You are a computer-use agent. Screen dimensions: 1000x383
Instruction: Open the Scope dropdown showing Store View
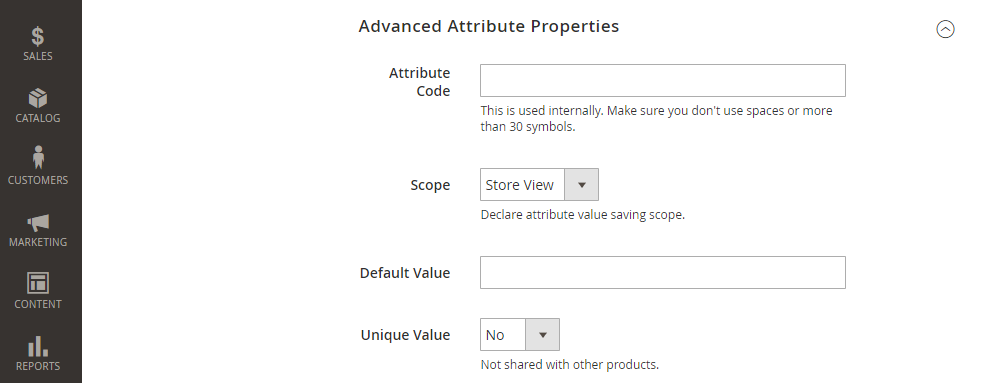[539, 185]
